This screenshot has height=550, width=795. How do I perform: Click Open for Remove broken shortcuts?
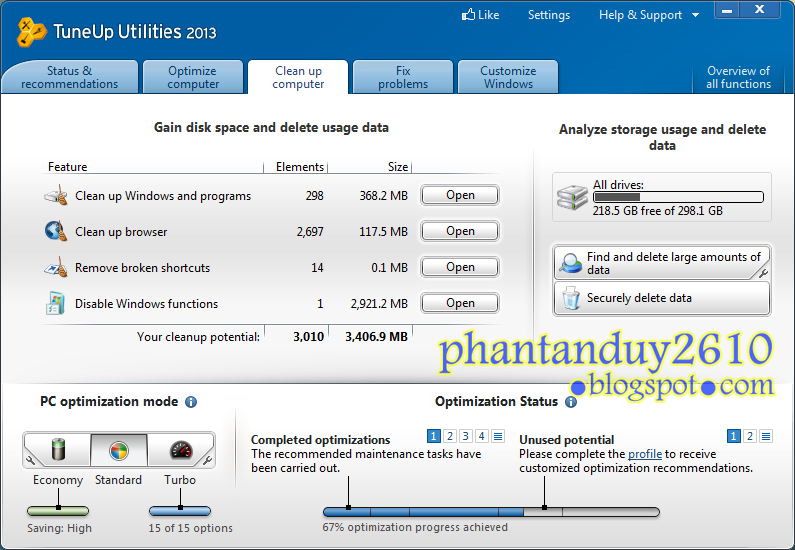460,267
